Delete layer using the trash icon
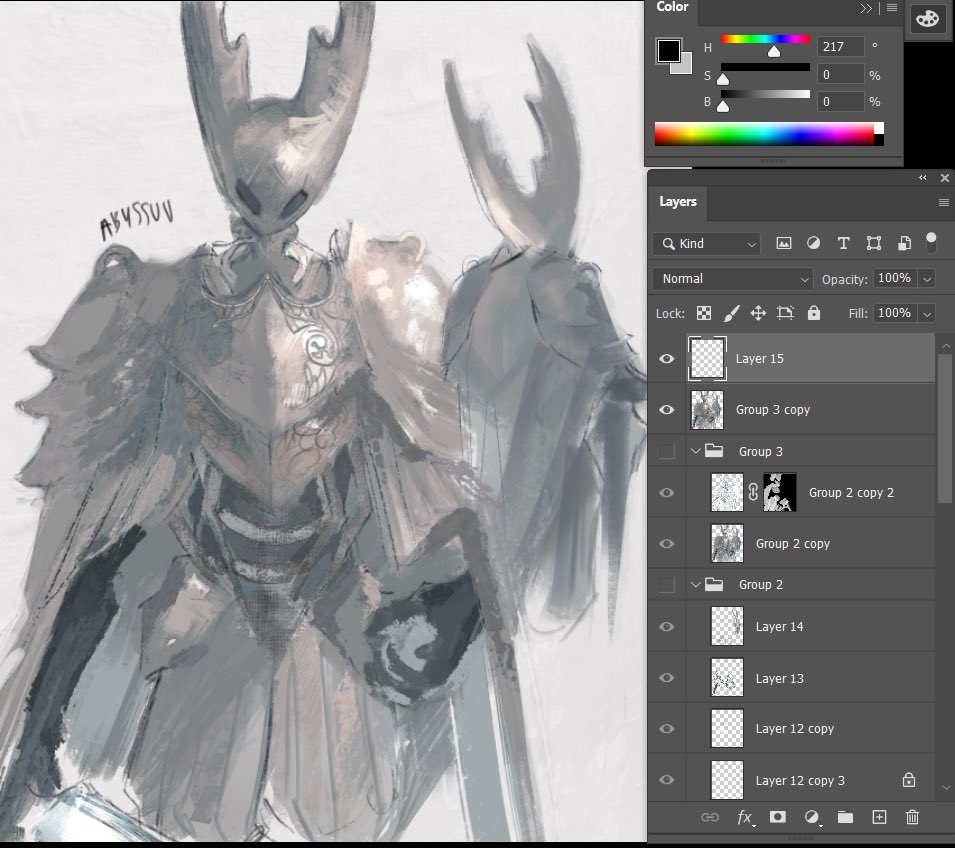The height and width of the screenshot is (848, 955). [x=912, y=817]
